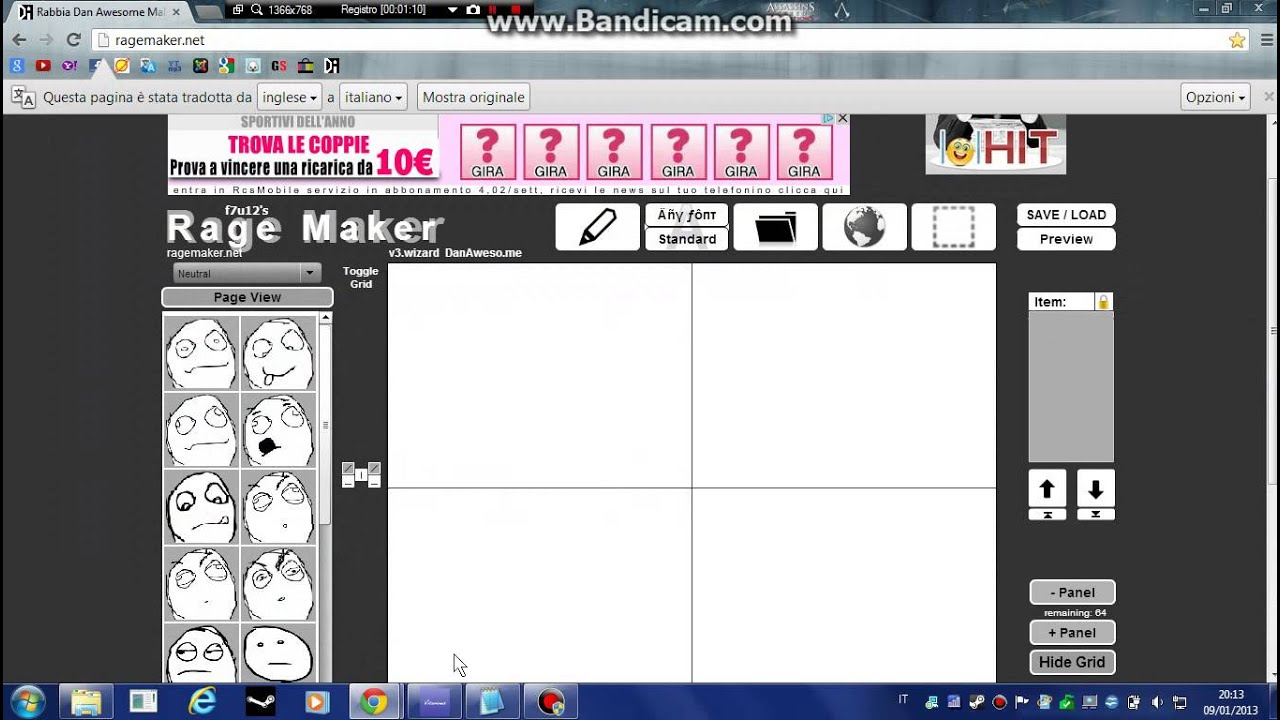This screenshot has width=1280, height=720.
Task: Open the Neutral faces category dropdown
Action: pos(246,273)
